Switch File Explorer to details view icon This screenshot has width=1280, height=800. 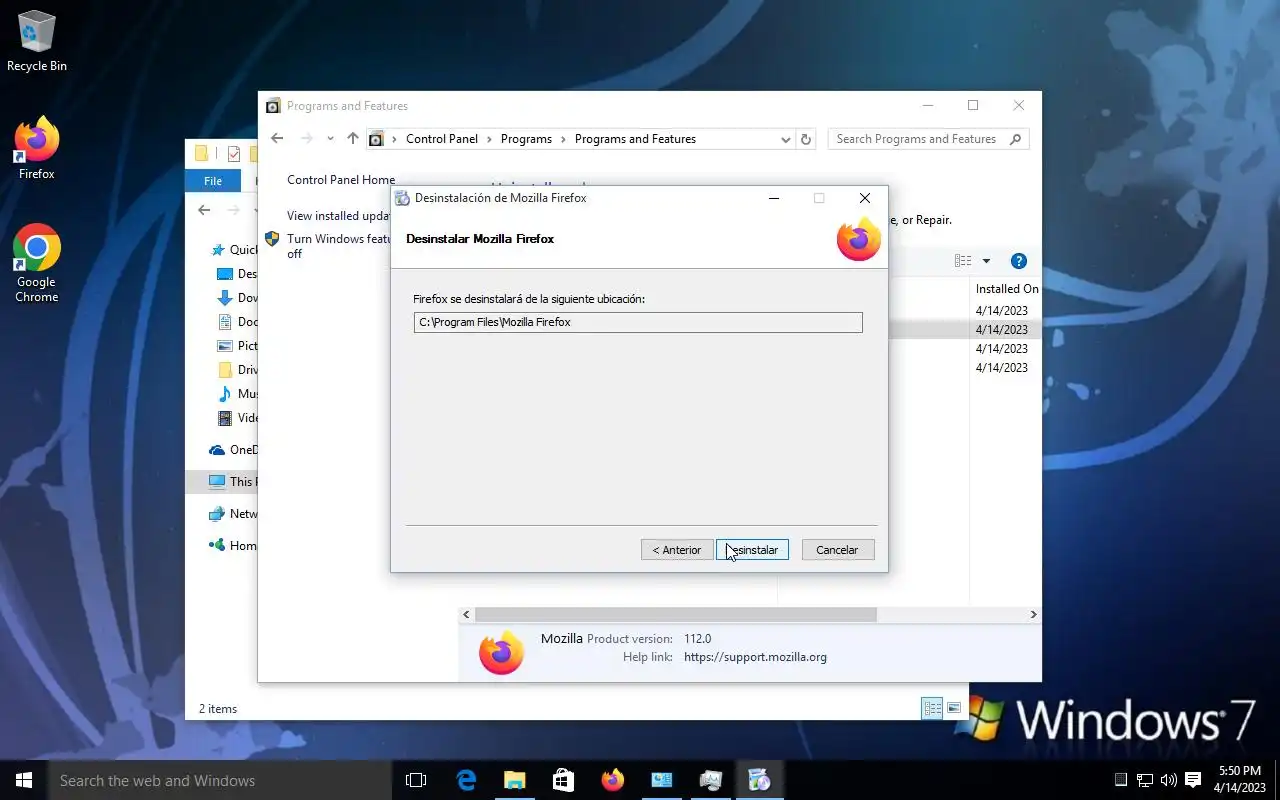(932, 708)
